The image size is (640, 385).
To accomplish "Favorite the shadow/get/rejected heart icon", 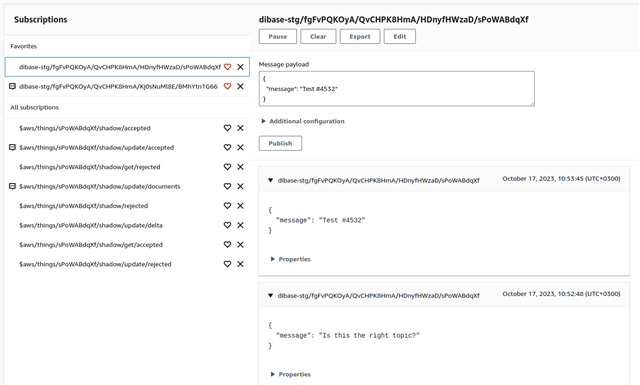I will (227, 167).
